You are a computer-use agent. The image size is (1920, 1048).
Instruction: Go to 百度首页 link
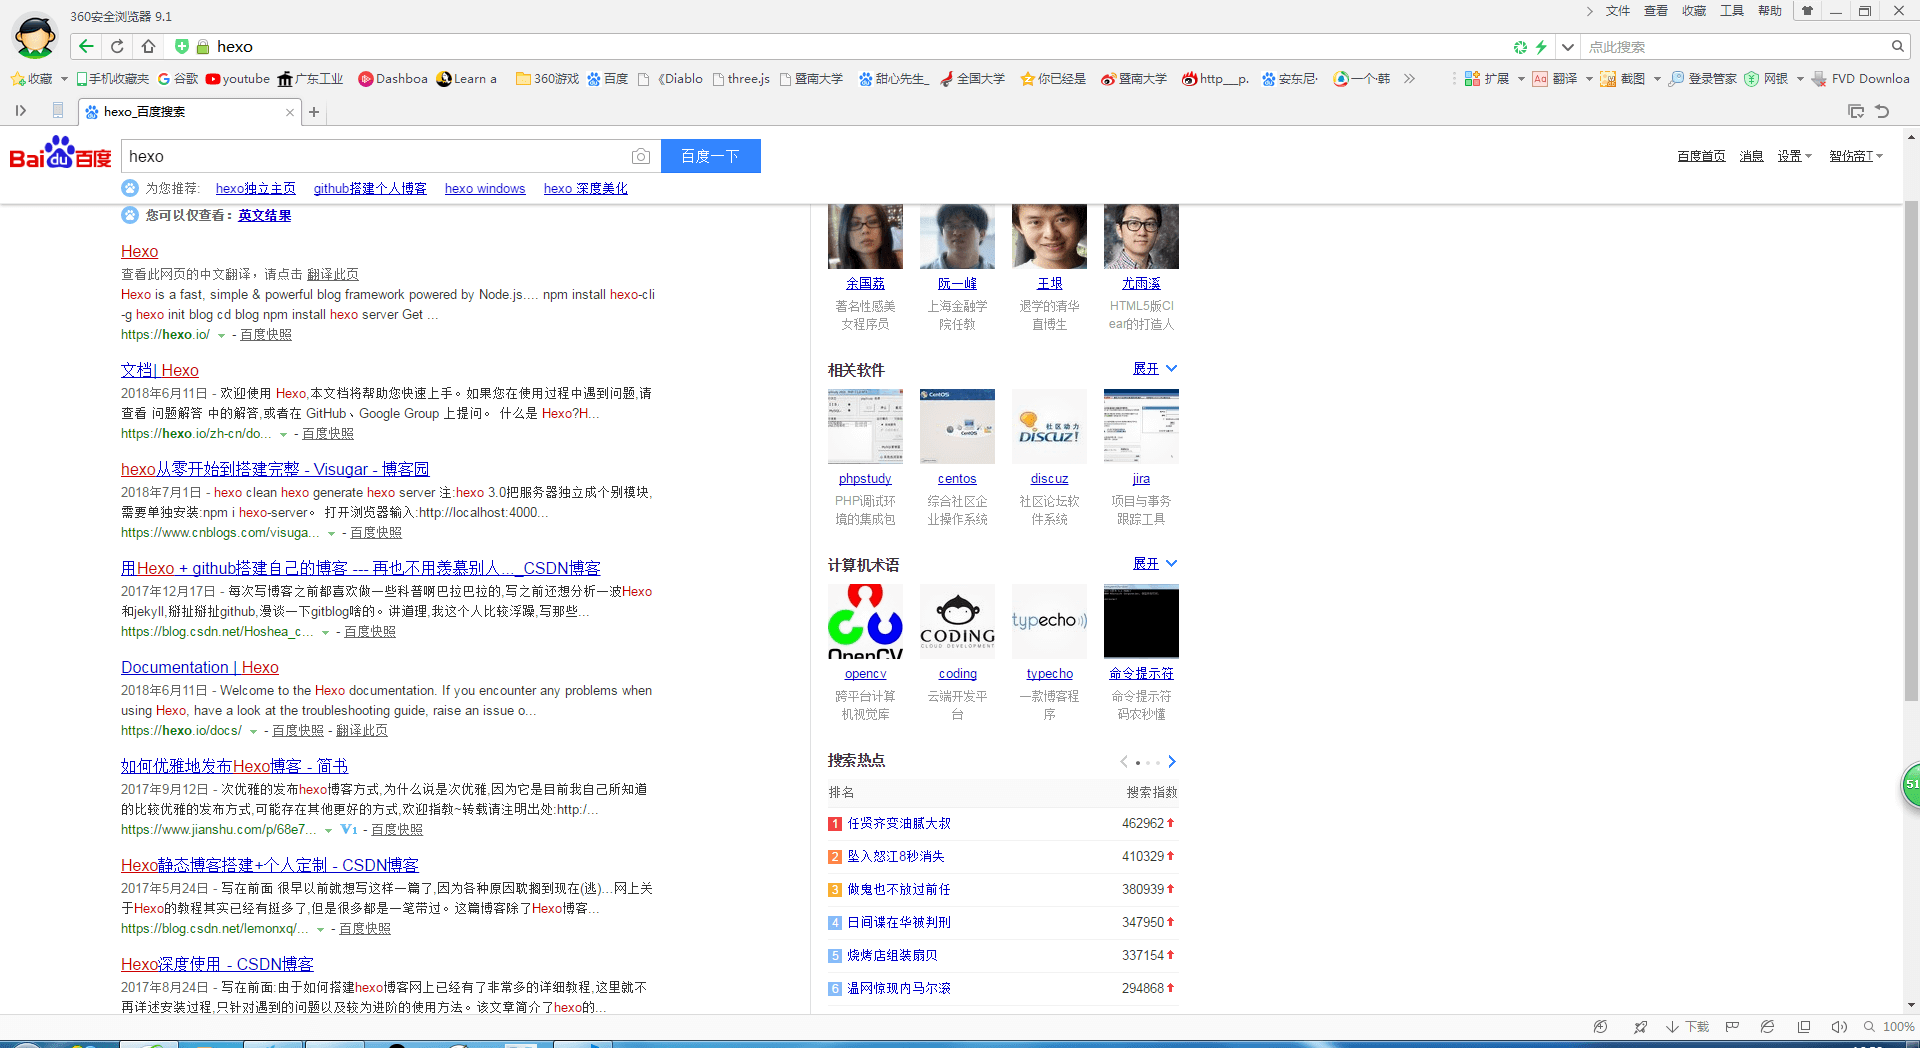pyautogui.click(x=1701, y=156)
